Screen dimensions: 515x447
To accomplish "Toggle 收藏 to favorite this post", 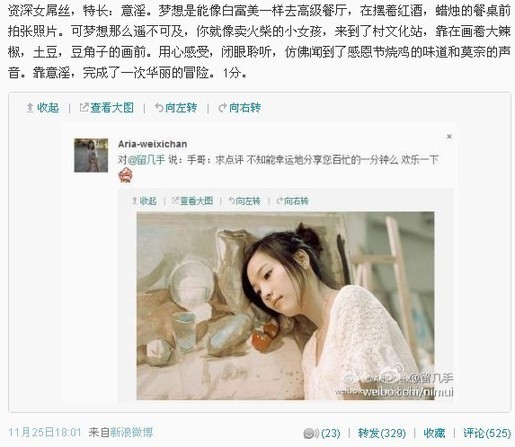I will [434, 433].
